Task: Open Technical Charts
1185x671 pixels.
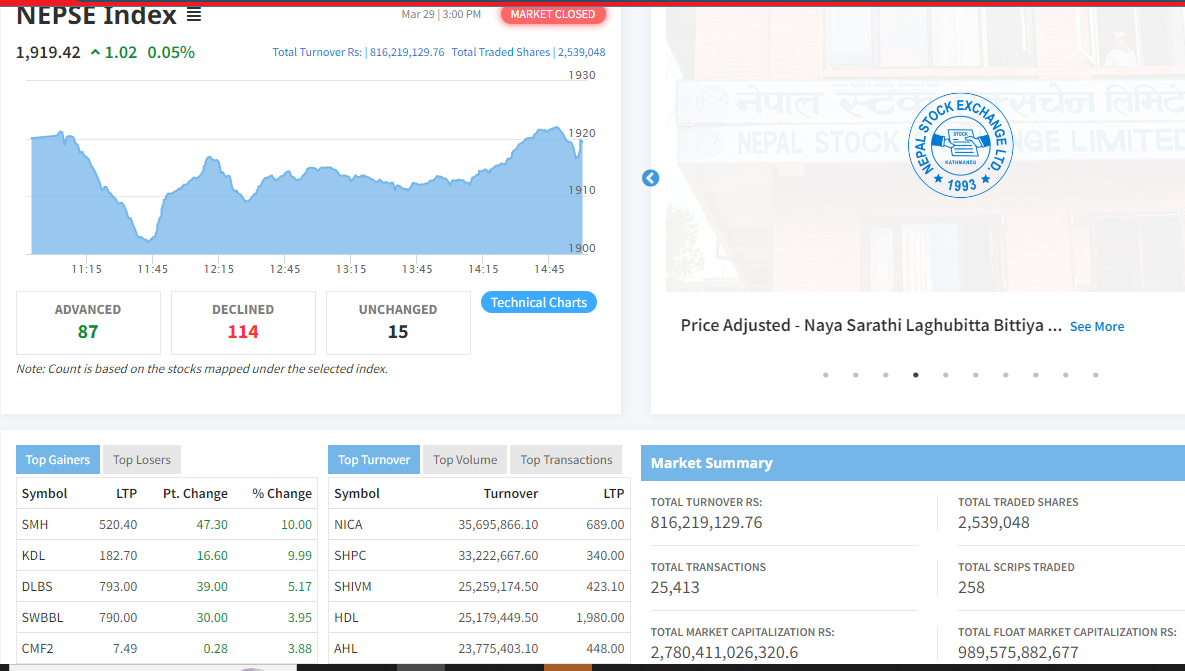Action: click(x=539, y=302)
